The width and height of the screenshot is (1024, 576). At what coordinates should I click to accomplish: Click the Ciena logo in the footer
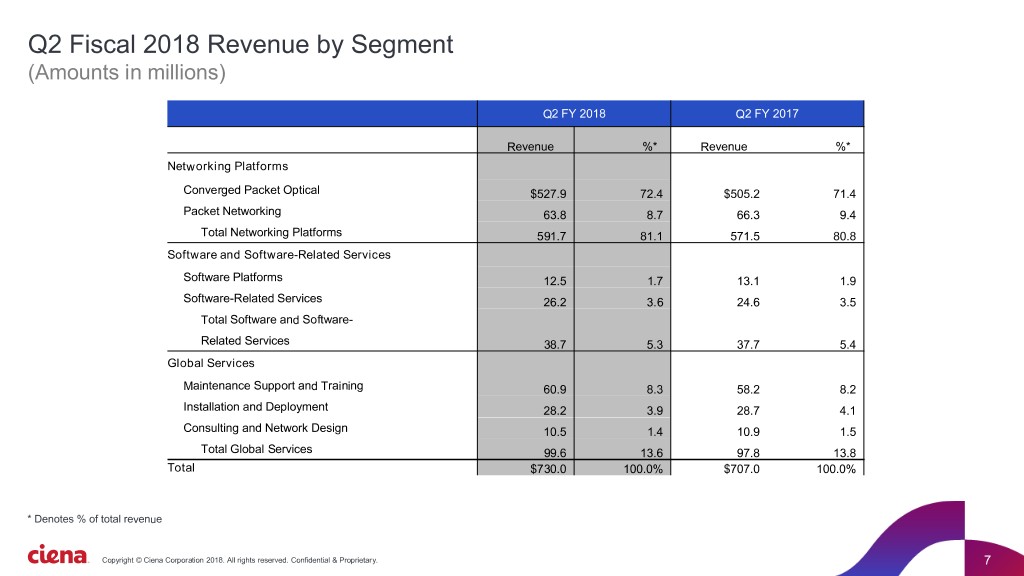[57, 555]
